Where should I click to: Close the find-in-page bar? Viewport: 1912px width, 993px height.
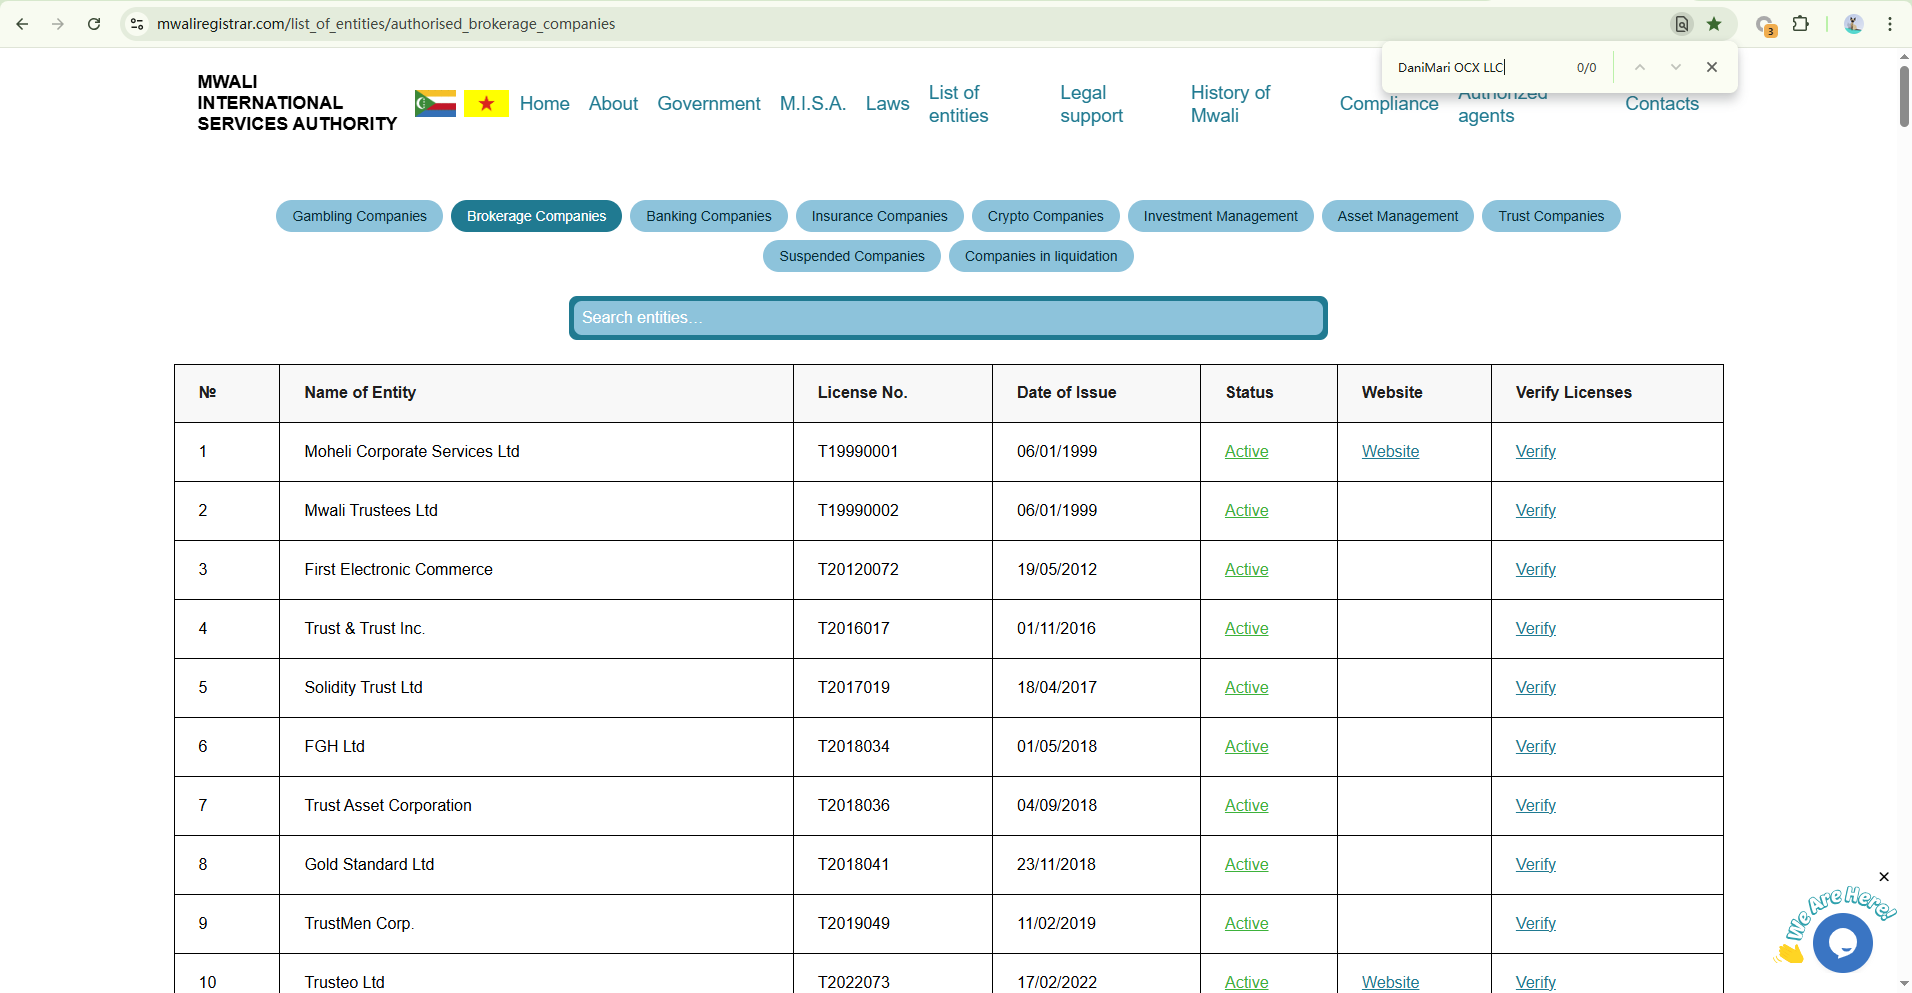(1712, 67)
